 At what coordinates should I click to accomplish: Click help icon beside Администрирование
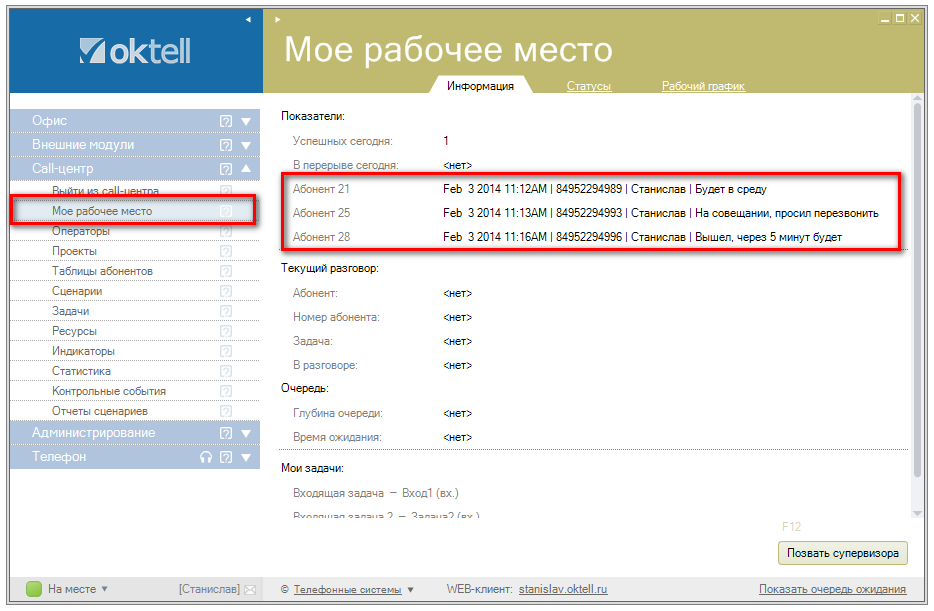point(226,433)
